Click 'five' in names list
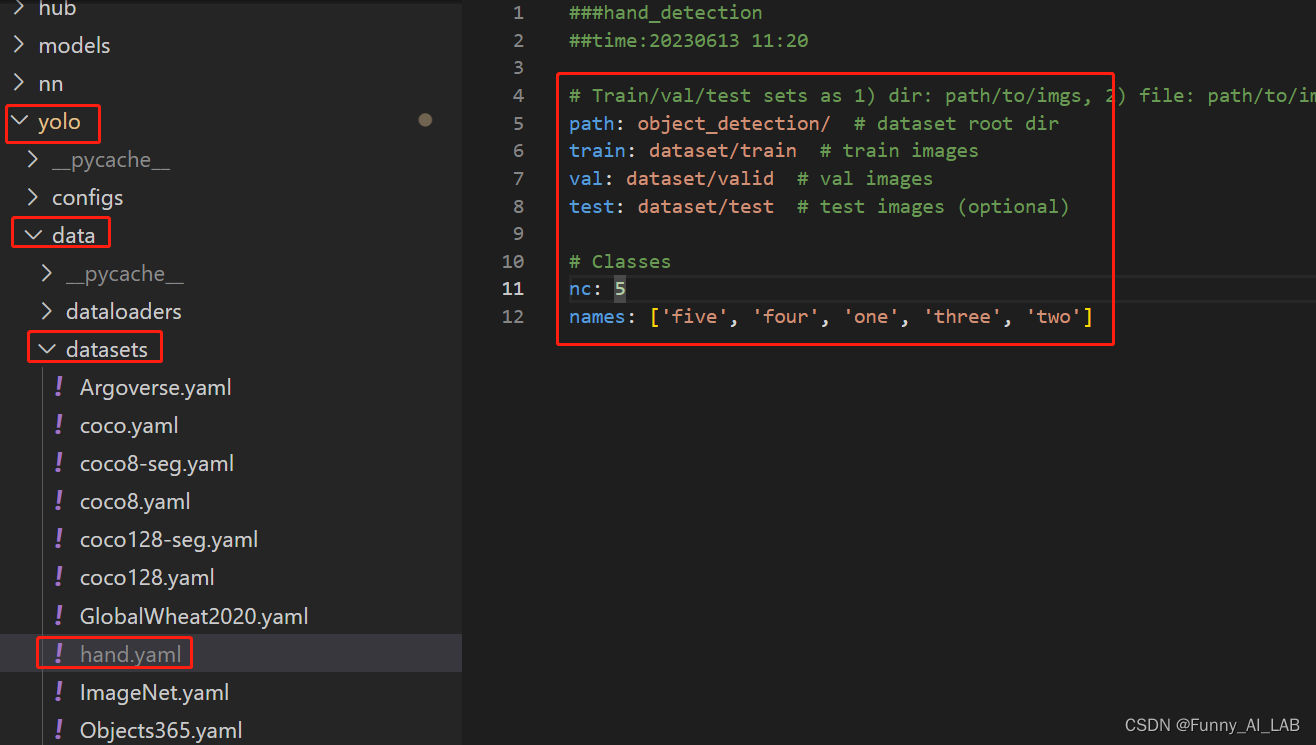This screenshot has width=1316, height=745. [695, 317]
